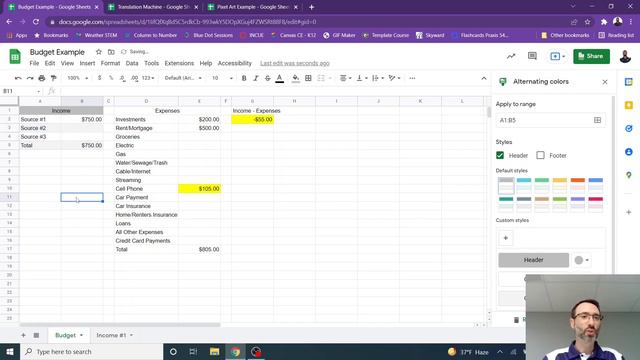Viewport: 640px width, 360px height.
Task: Open last edit was seconds ago link
Action: coord(295,63)
